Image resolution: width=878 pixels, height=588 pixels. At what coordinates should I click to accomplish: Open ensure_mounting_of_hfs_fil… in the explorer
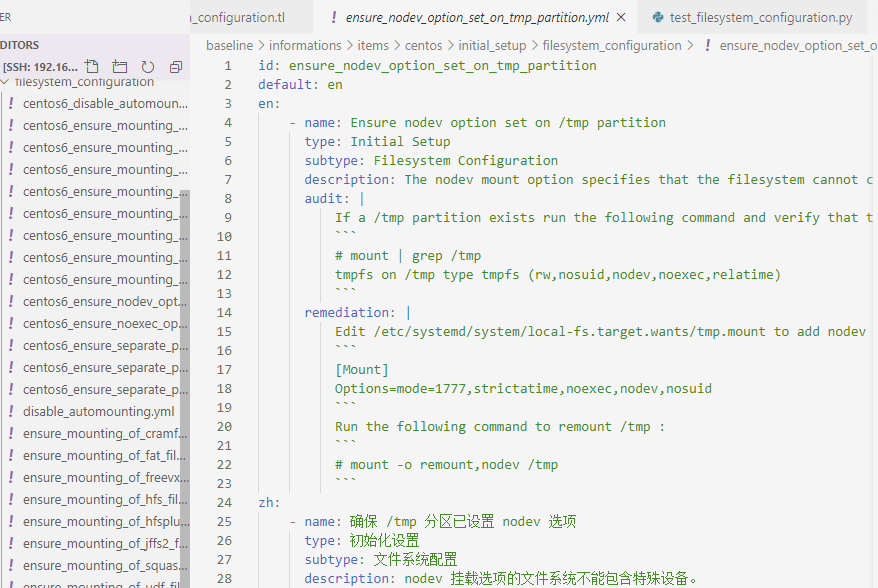(105, 500)
